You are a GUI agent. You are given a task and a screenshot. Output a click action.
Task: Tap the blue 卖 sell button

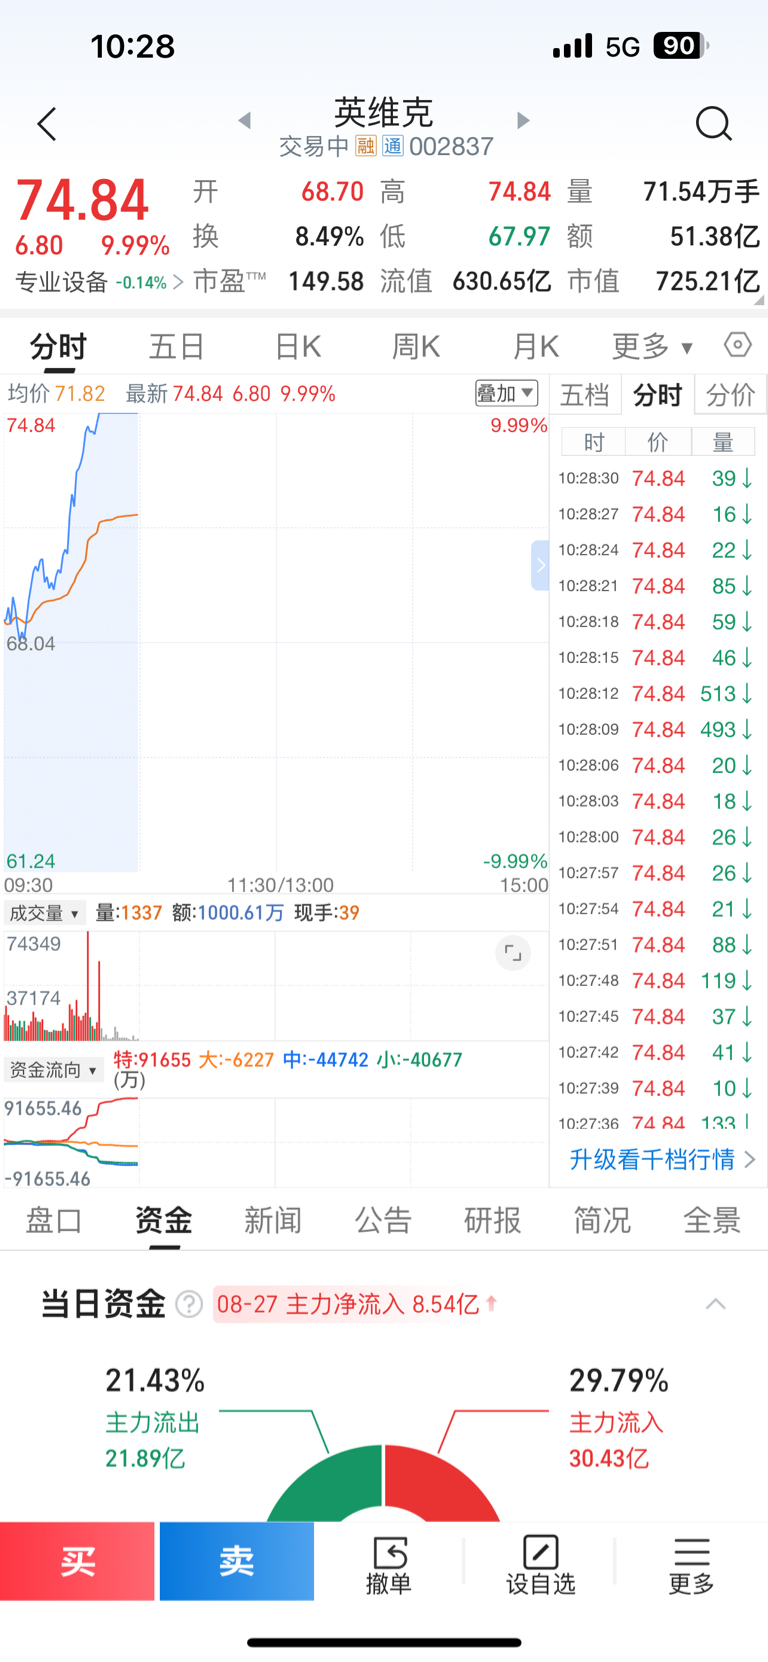click(x=237, y=1561)
